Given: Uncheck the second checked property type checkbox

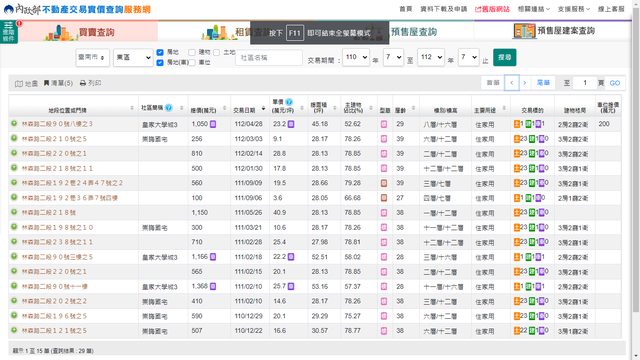Looking at the screenshot, I should (160, 62).
